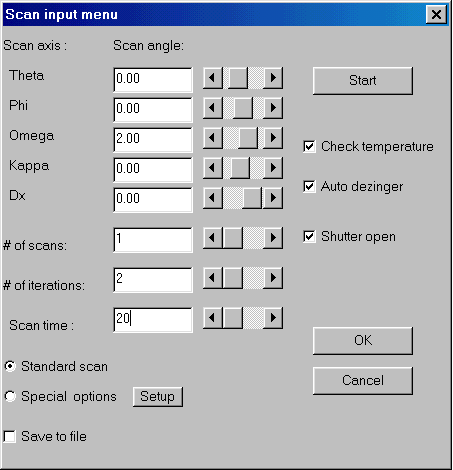Increase iterations with right arrow
Image resolution: width=453 pixels, height=470 pixels.
(x=273, y=278)
